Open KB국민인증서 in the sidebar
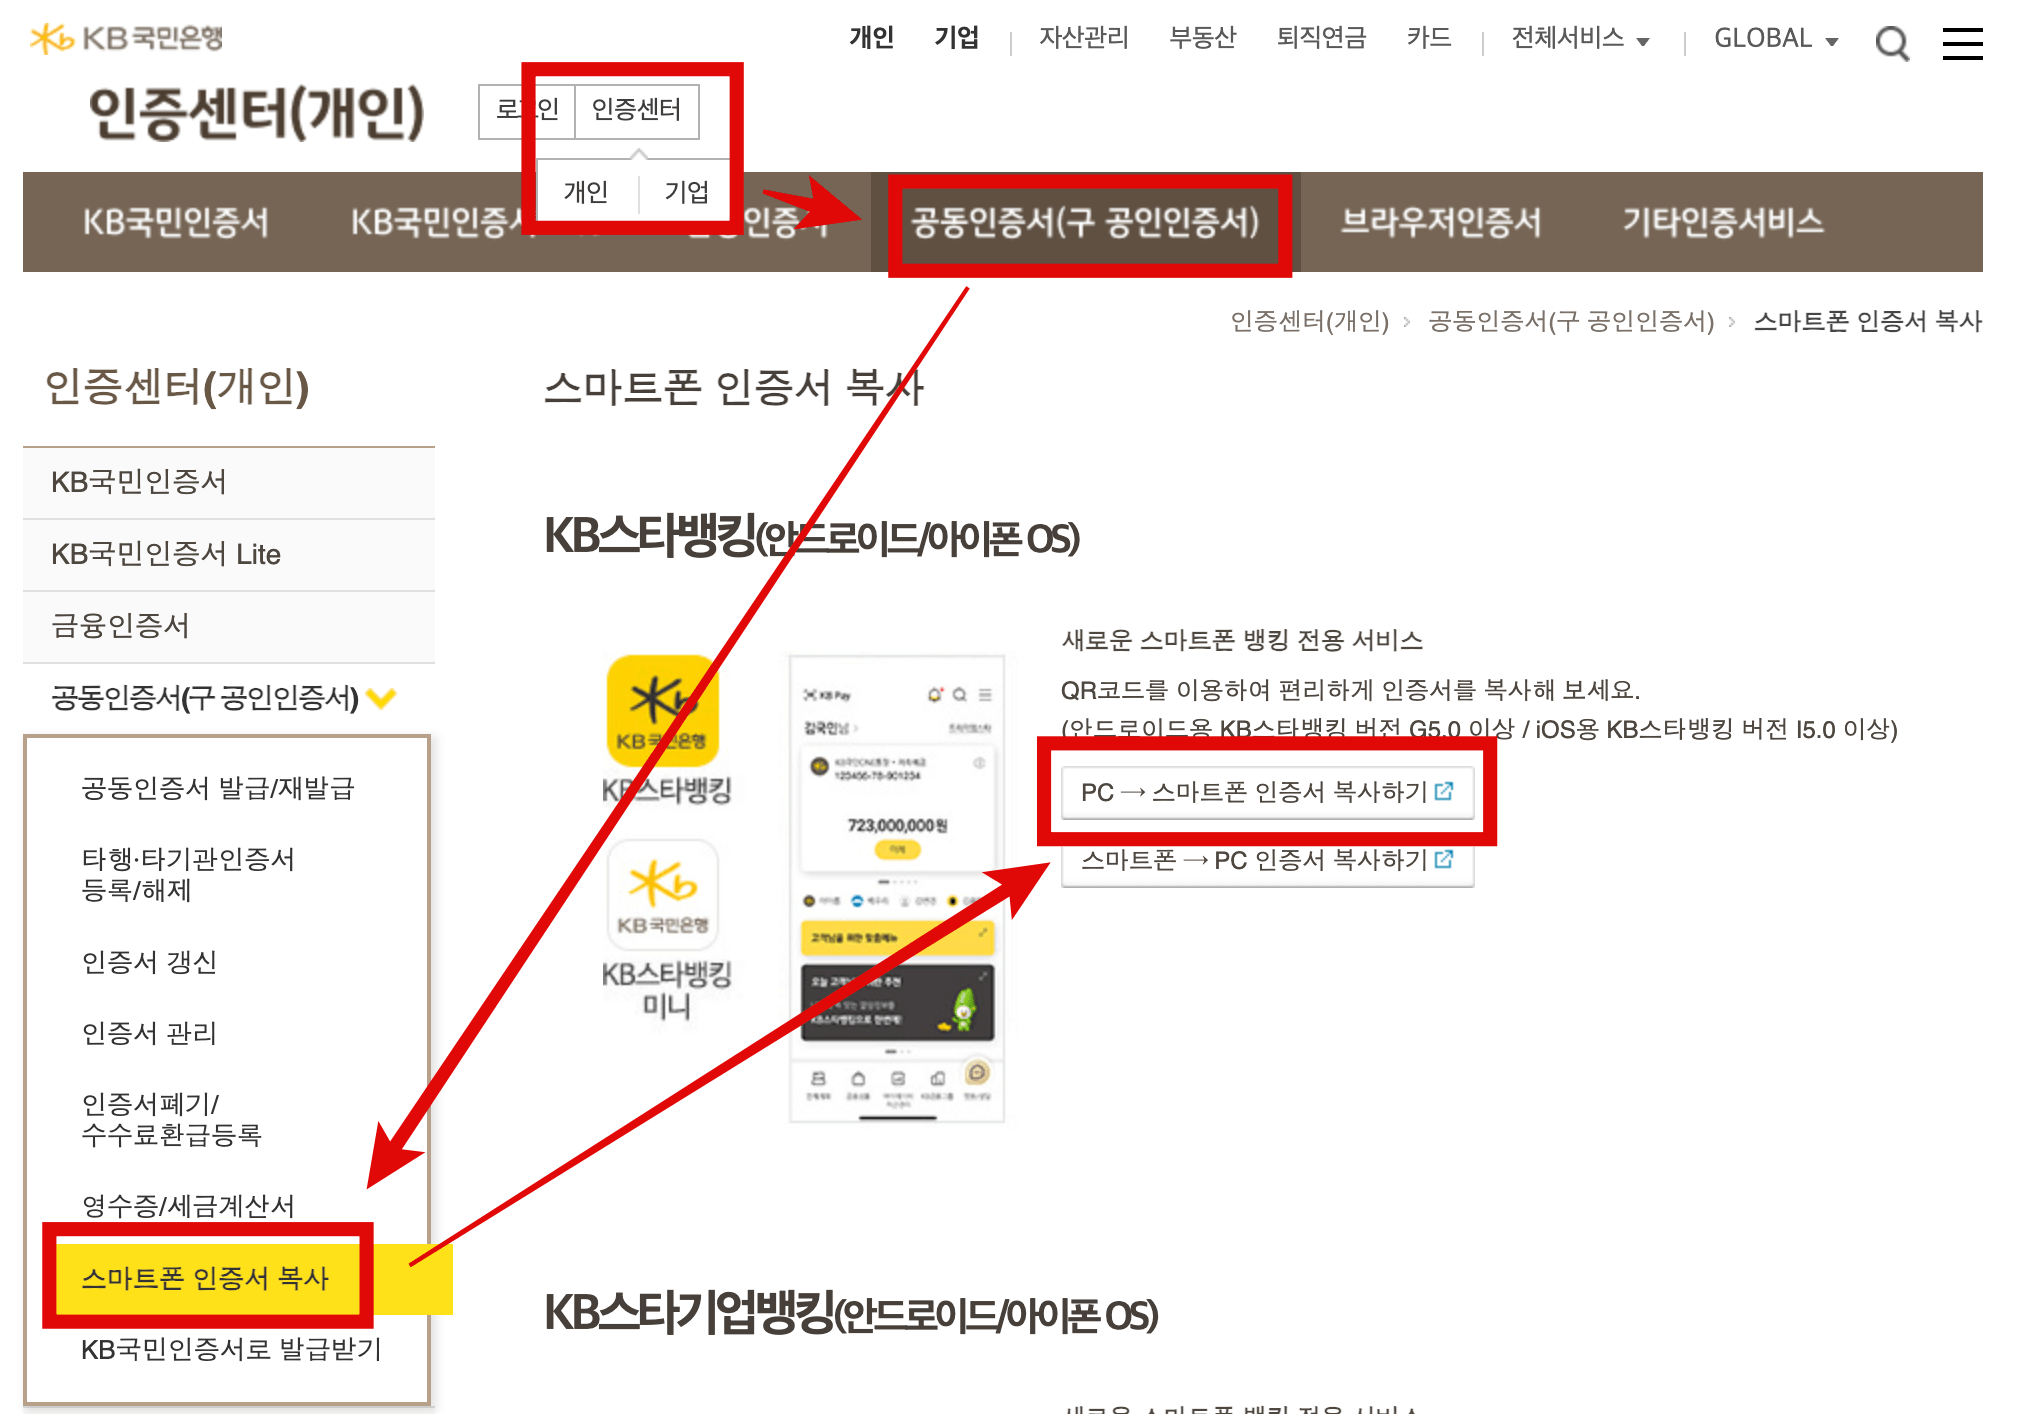Viewport: 2022px width, 1414px height. pos(229,482)
